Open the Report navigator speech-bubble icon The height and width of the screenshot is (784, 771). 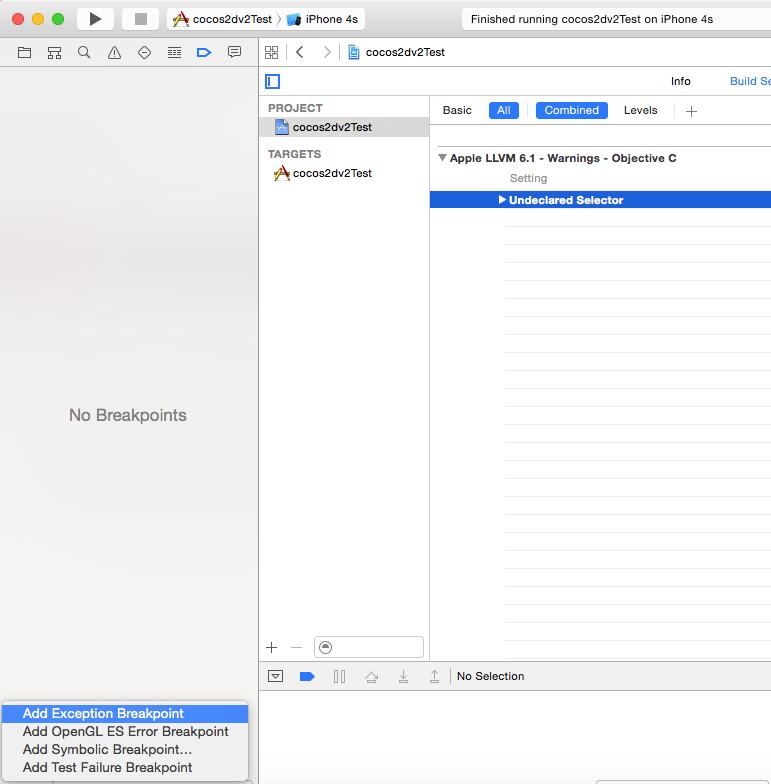[x=234, y=52]
